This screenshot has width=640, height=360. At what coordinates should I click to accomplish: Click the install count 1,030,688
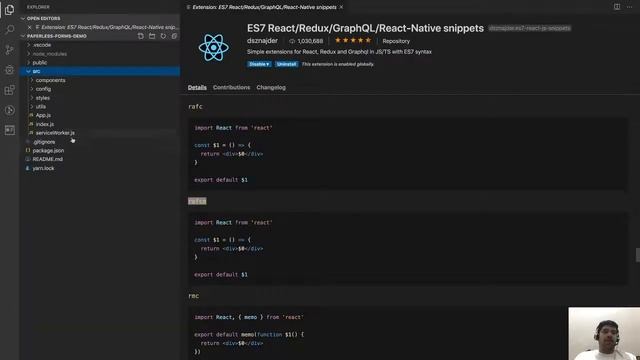coord(306,41)
